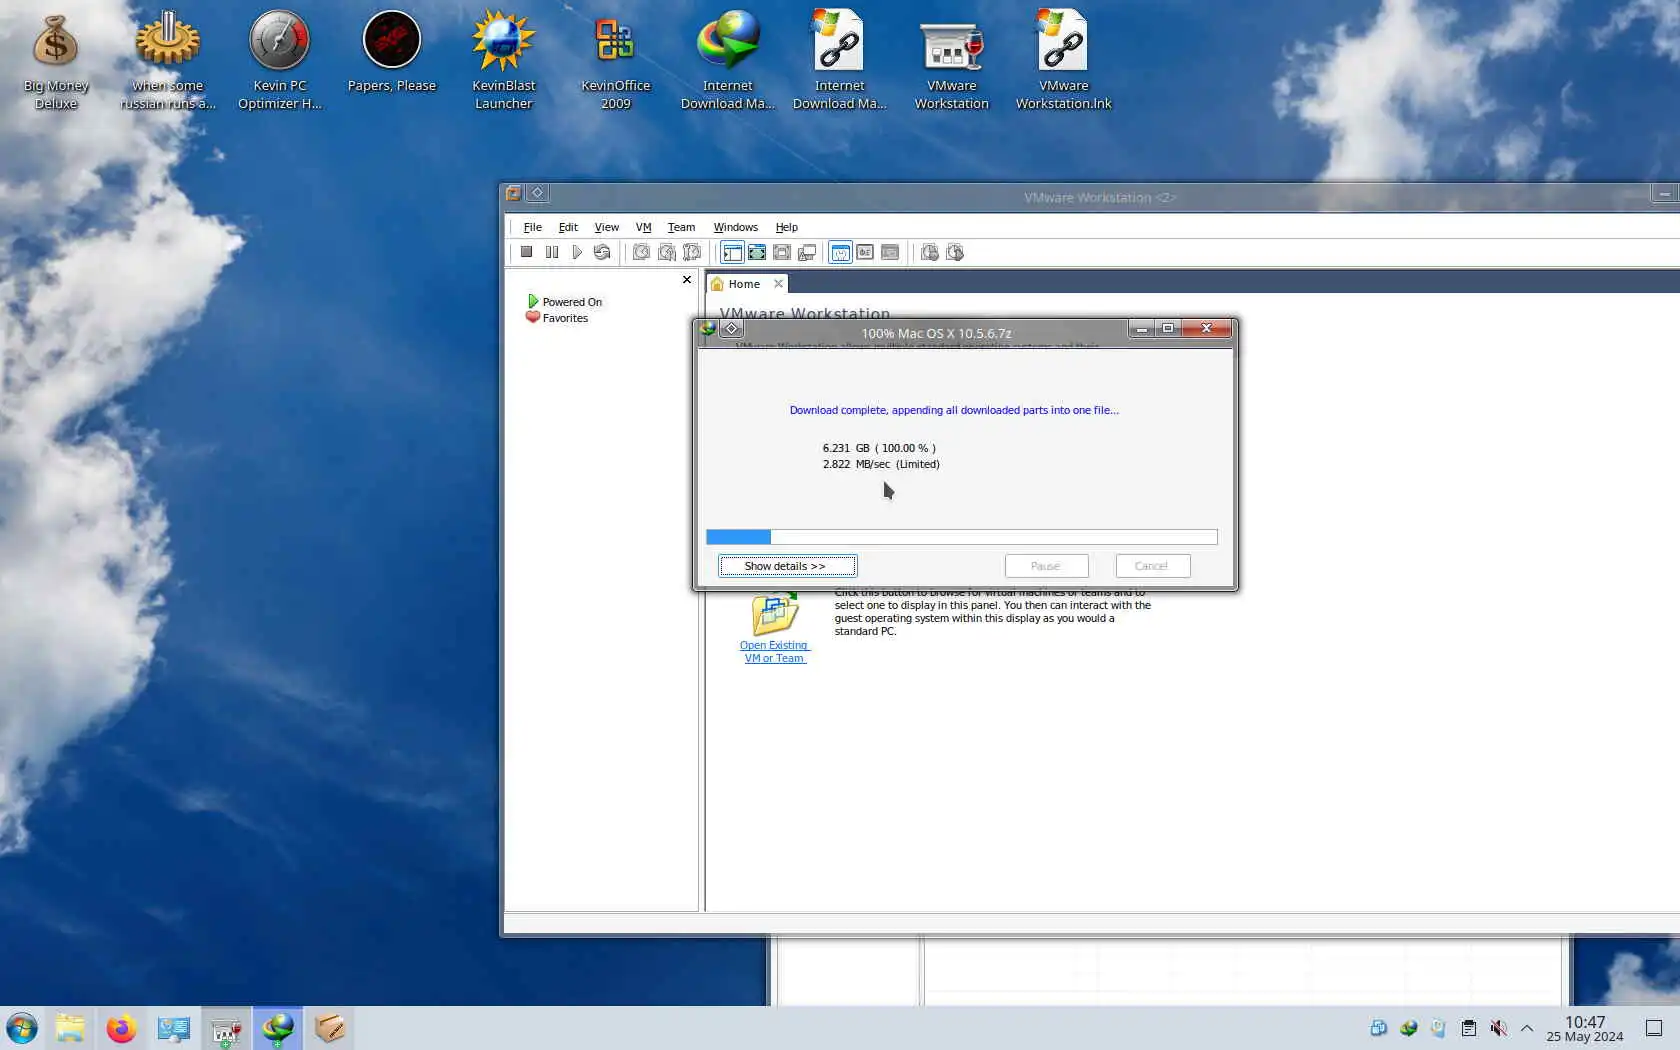Open the Internet Download Manager globe desktop icon

coord(728,62)
